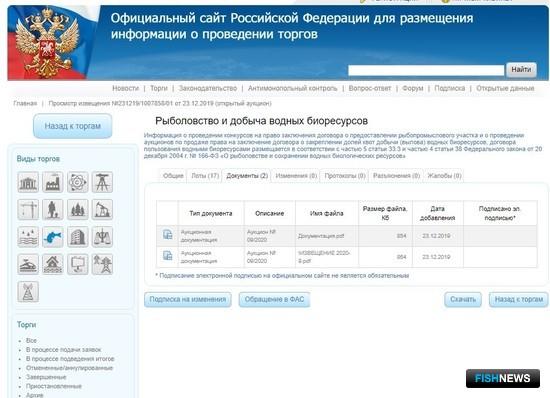Open В процессе подведения итогов link
The image size is (550, 398).
[x=70, y=359]
